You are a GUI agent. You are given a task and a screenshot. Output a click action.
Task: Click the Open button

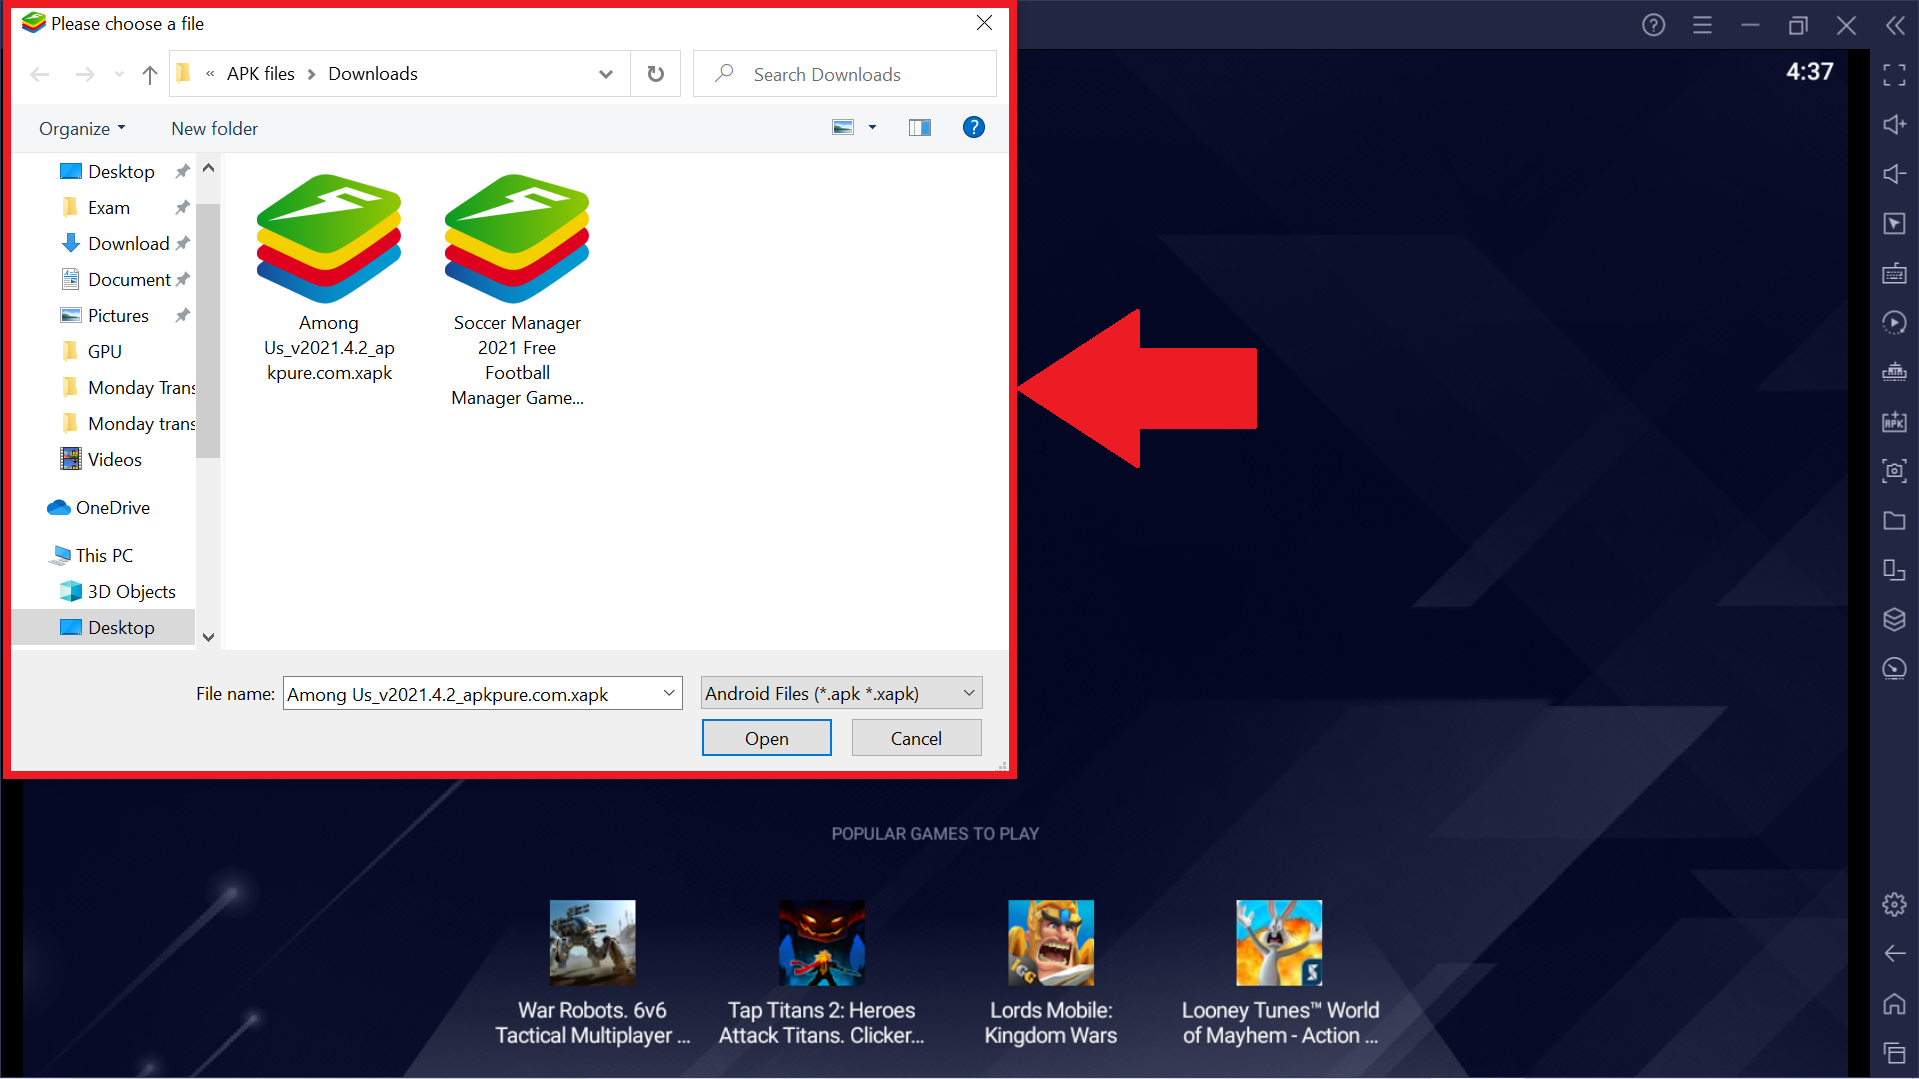(x=767, y=738)
